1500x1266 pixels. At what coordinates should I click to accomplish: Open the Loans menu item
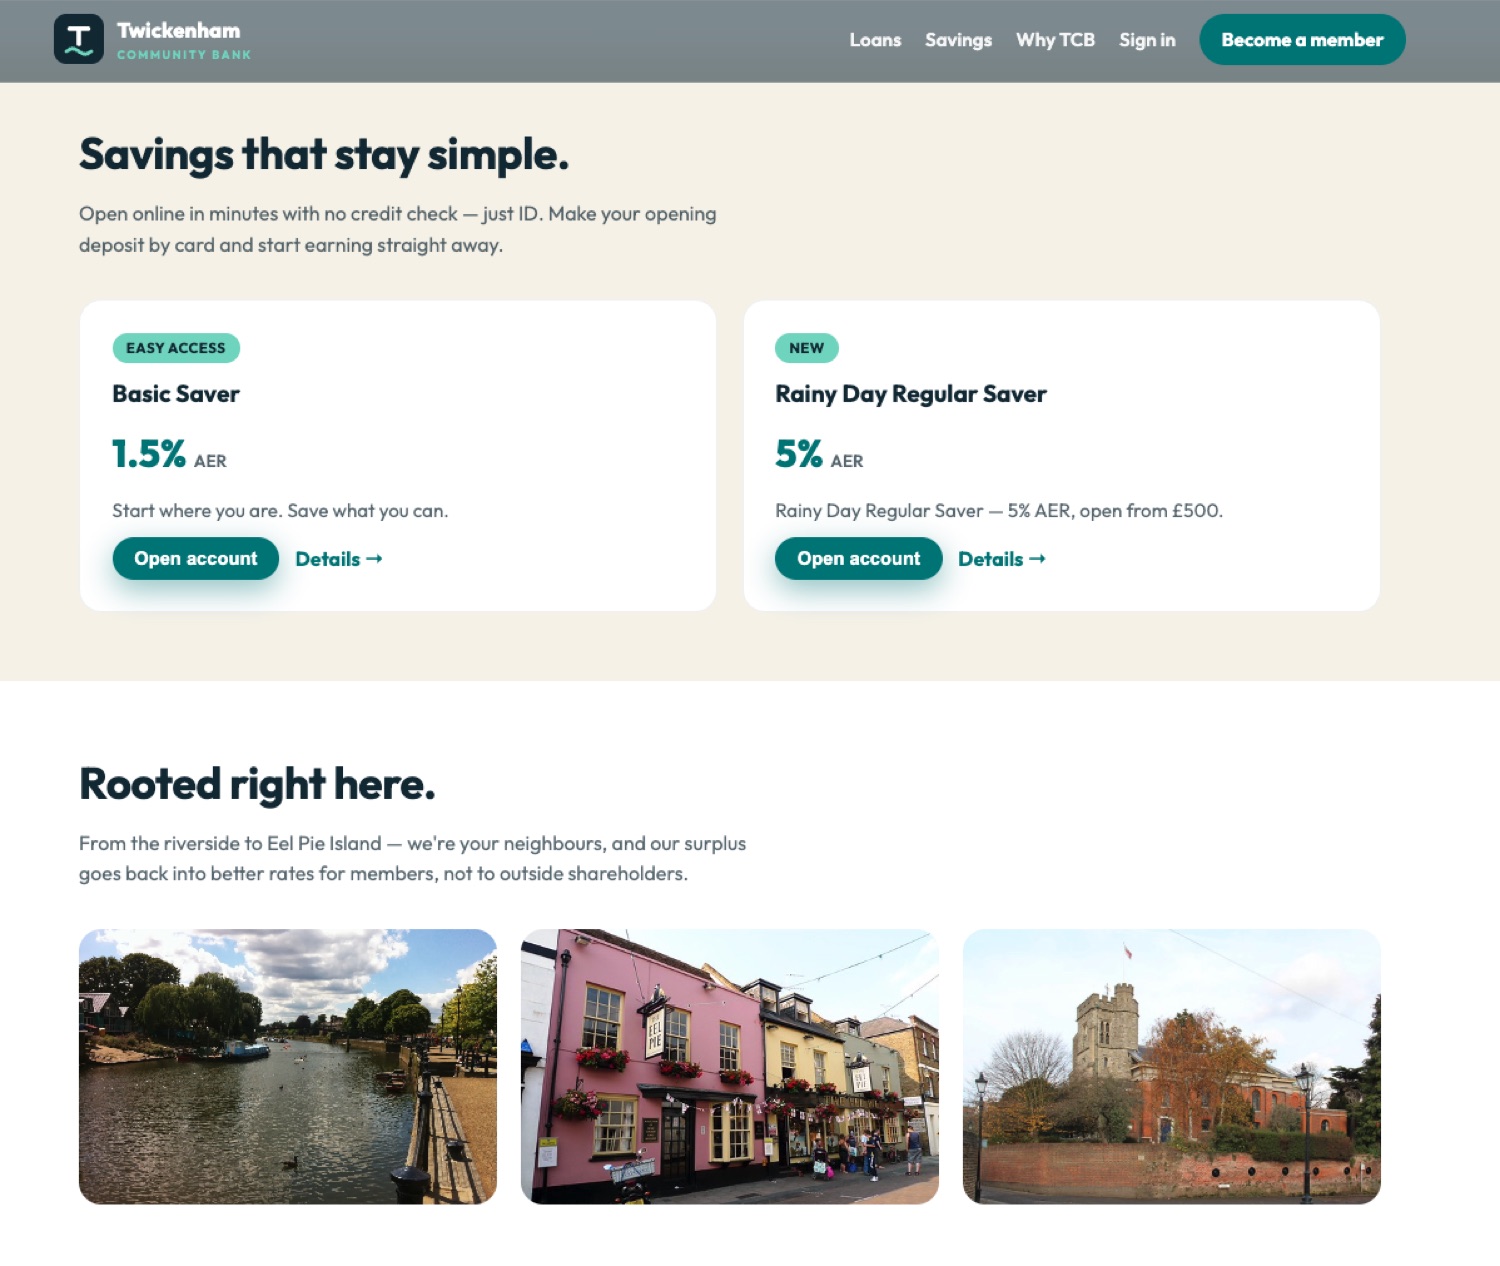tap(875, 40)
